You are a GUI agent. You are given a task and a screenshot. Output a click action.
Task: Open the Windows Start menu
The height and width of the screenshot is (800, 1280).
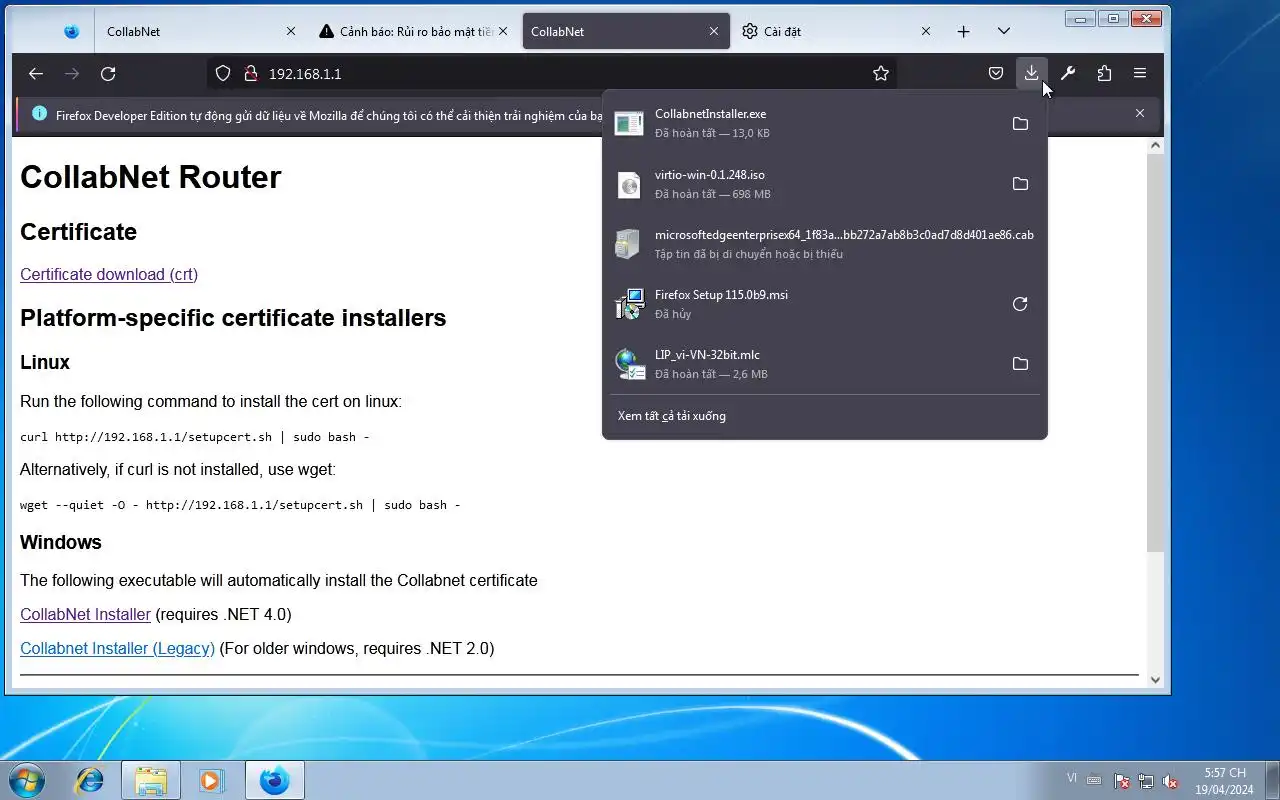click(26, 780)
